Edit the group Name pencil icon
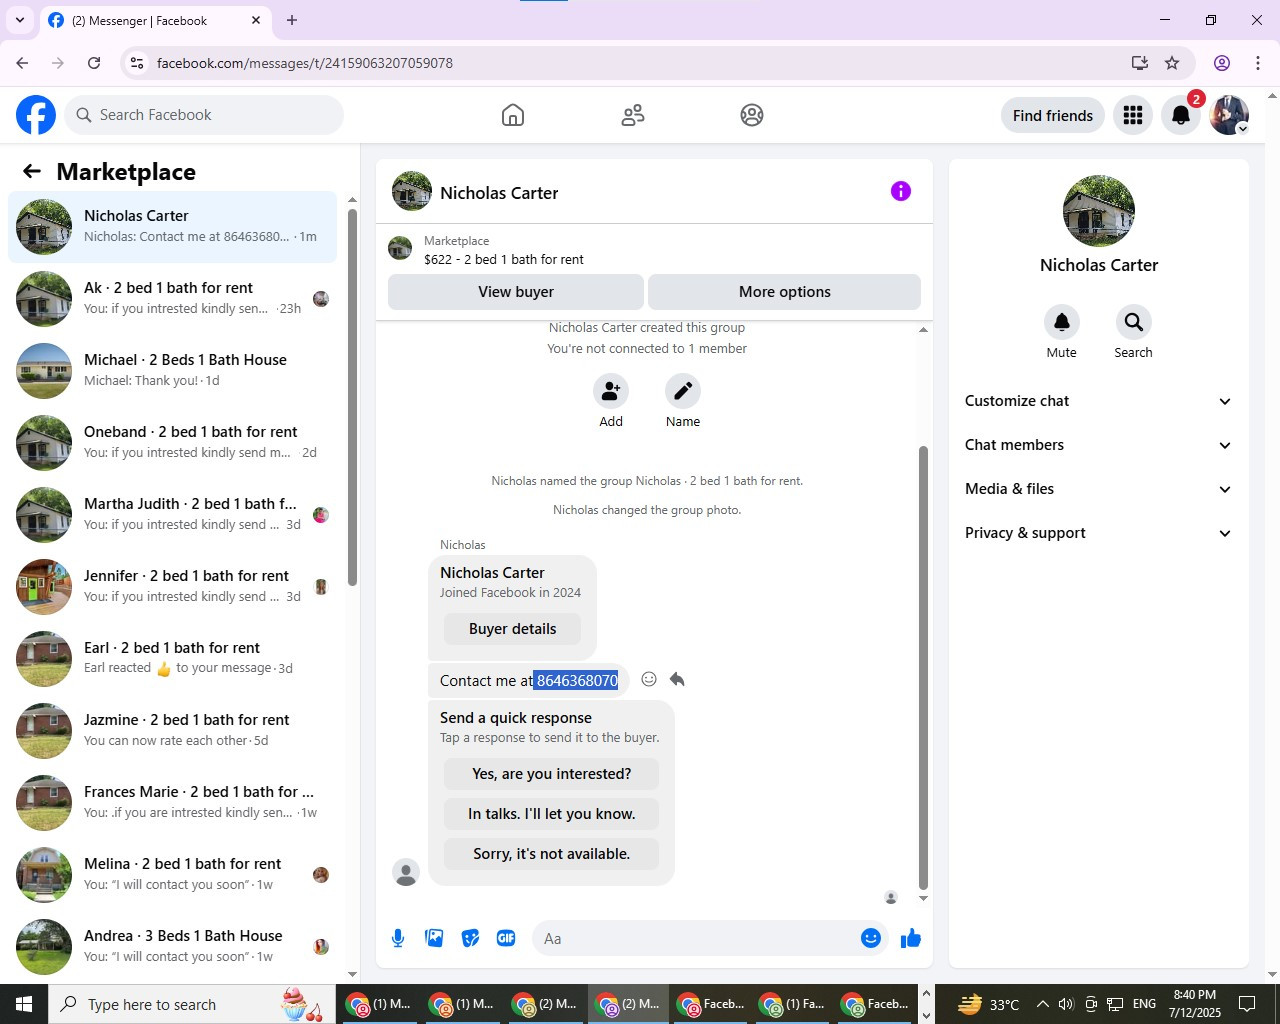The image size is (1280, 1024). 683,391
